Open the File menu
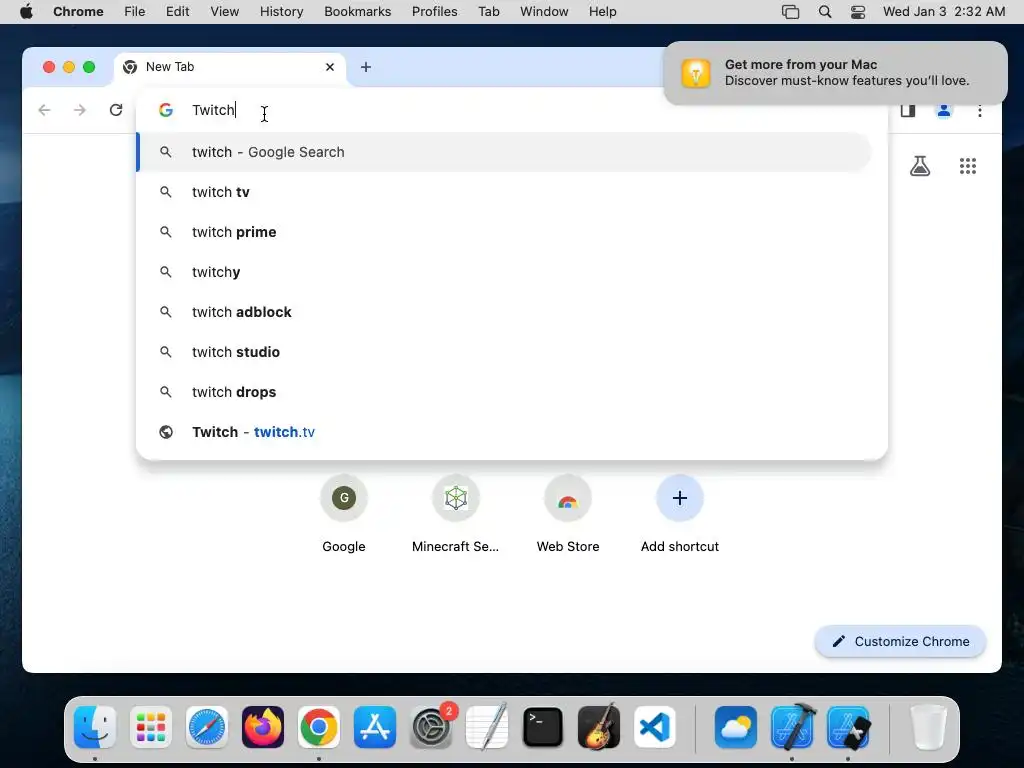1024x768 pixels. tap(135, 12)
